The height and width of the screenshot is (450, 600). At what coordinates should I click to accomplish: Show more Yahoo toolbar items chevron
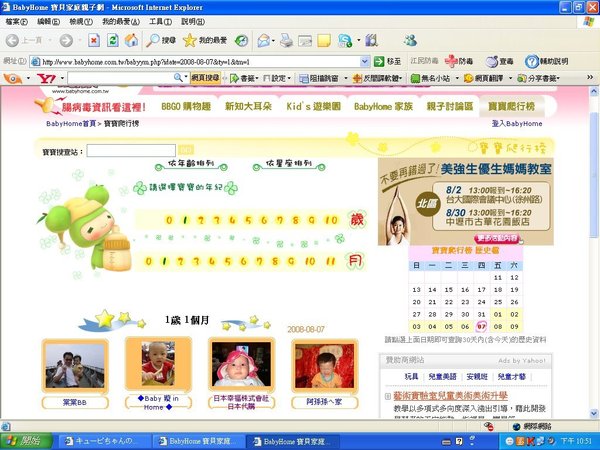(590, 78)
